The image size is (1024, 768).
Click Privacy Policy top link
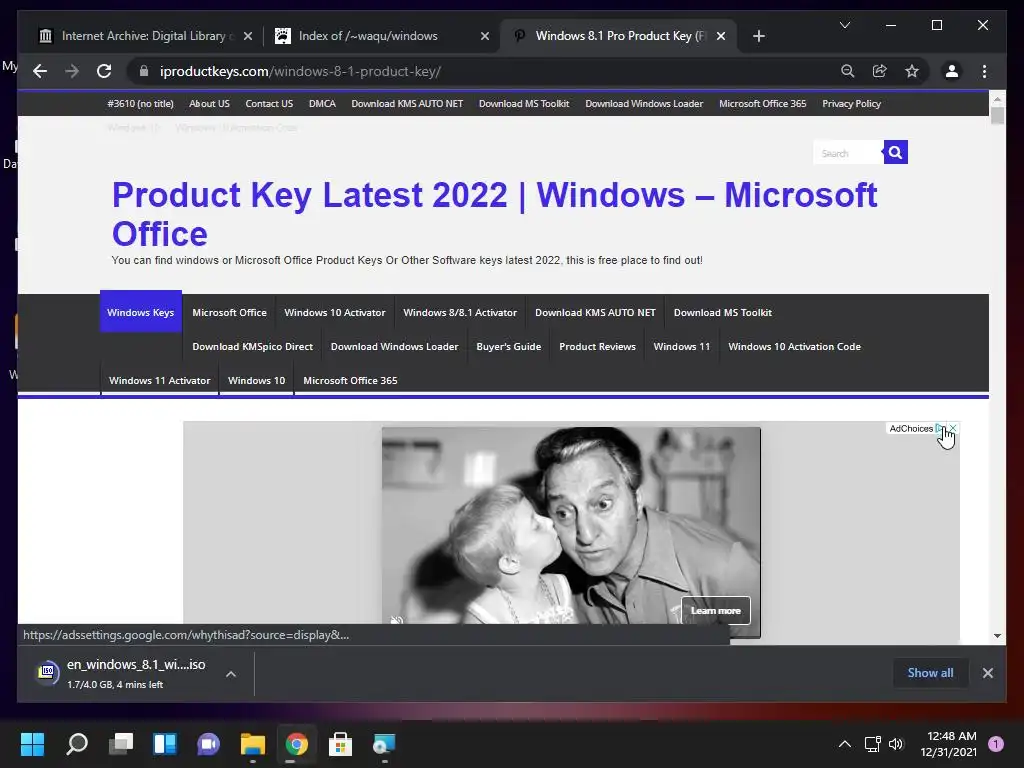[851, 103]
